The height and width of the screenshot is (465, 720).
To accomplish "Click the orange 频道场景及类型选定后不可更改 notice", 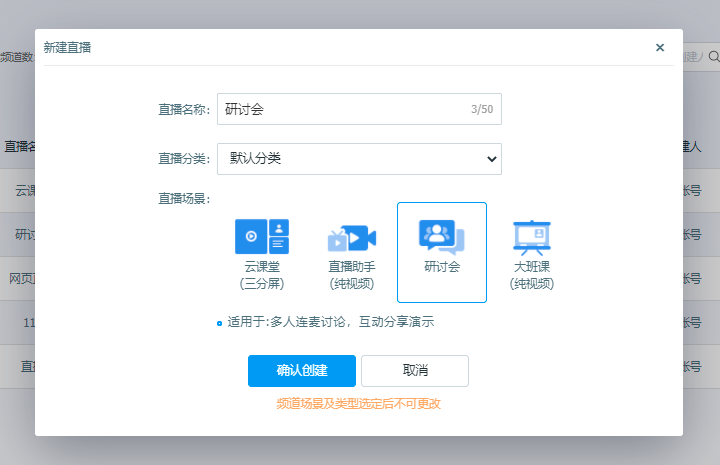I will pyautogui.click(x=359, y=404).
